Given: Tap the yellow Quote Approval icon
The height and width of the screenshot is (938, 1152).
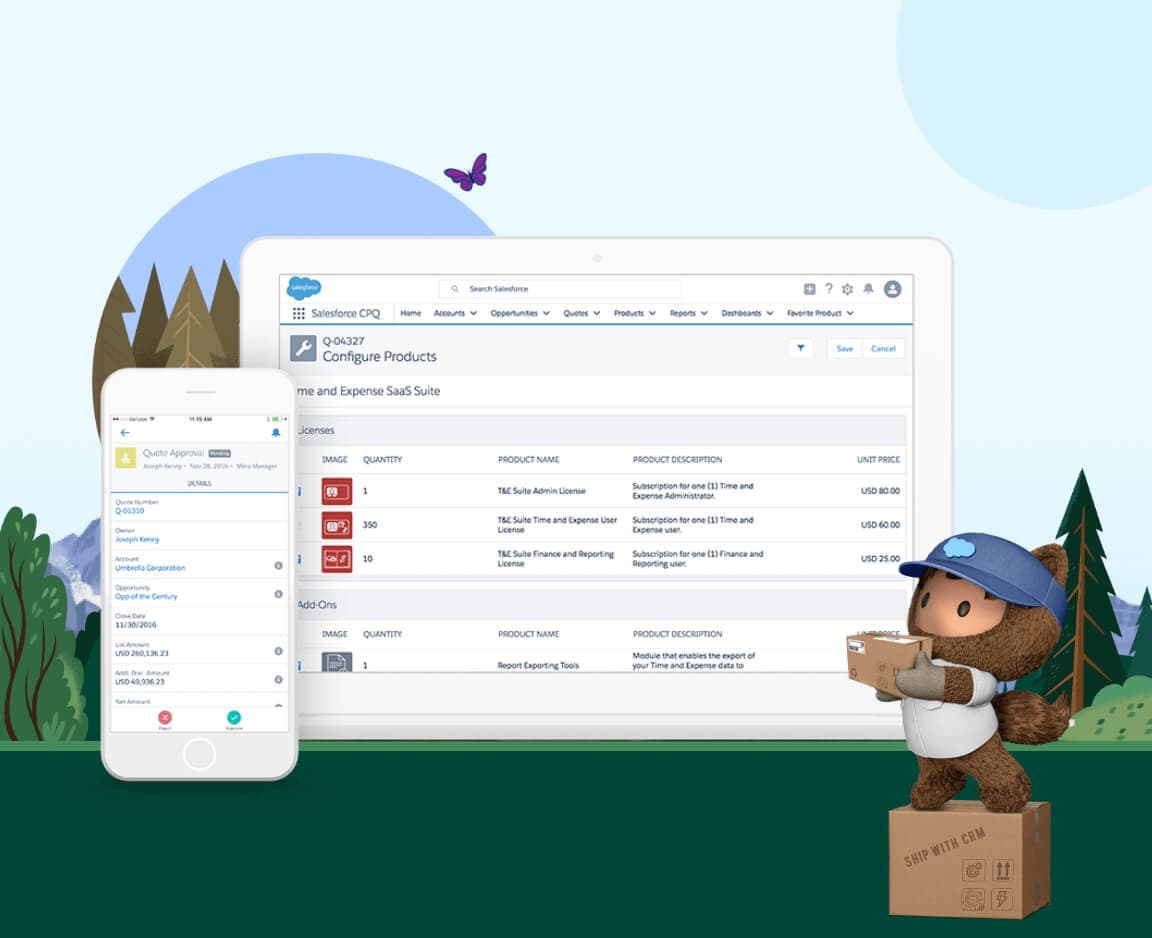Looking at the screenshot, I should pos(126,458).
